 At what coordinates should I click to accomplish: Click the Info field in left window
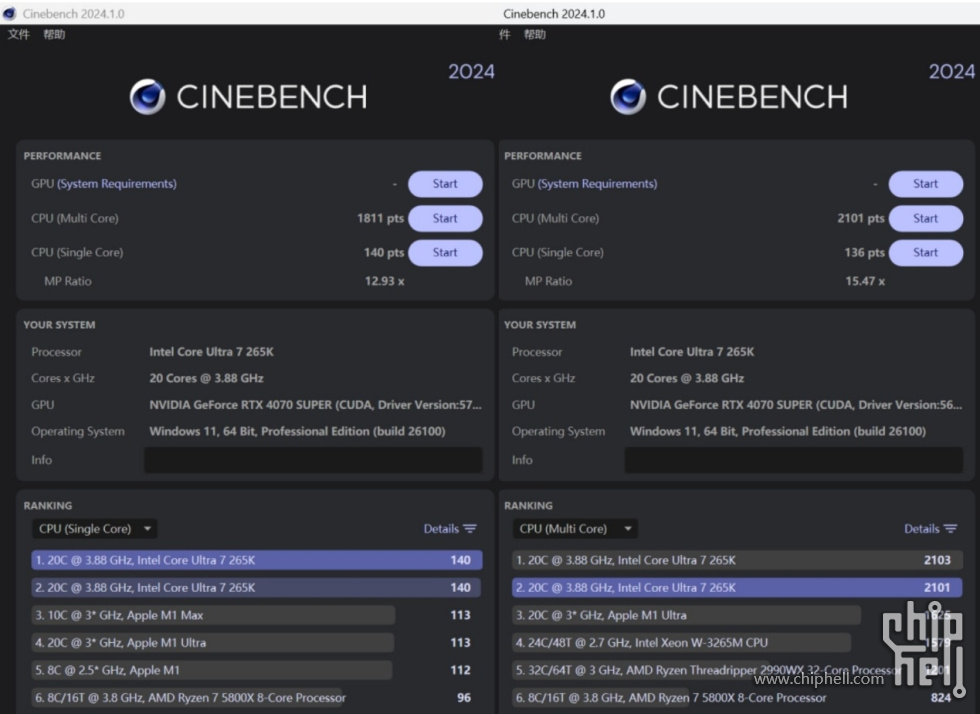click(313, 460)
